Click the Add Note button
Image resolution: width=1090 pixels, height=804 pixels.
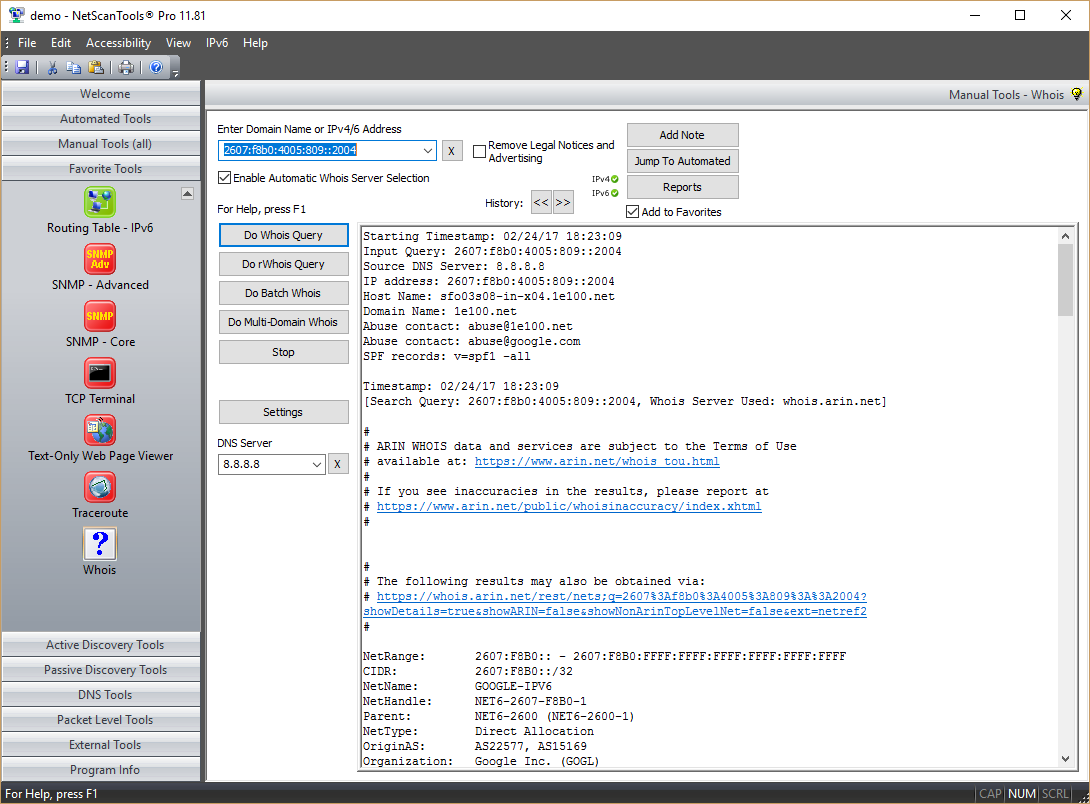coord(683,135)
